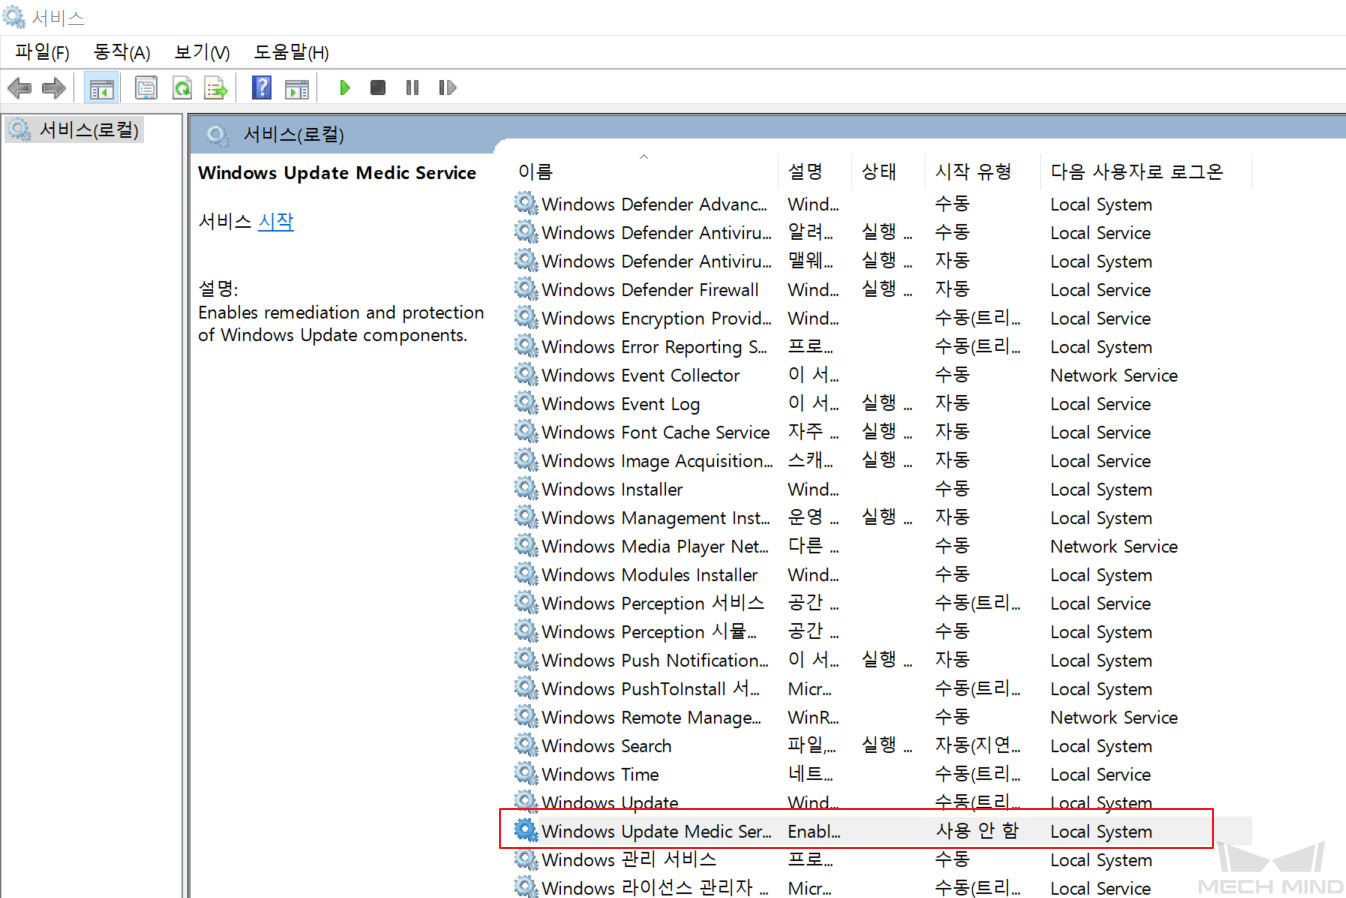
Task: Click the 네트... description of Windows Time
Action: (x=810, y=774)
